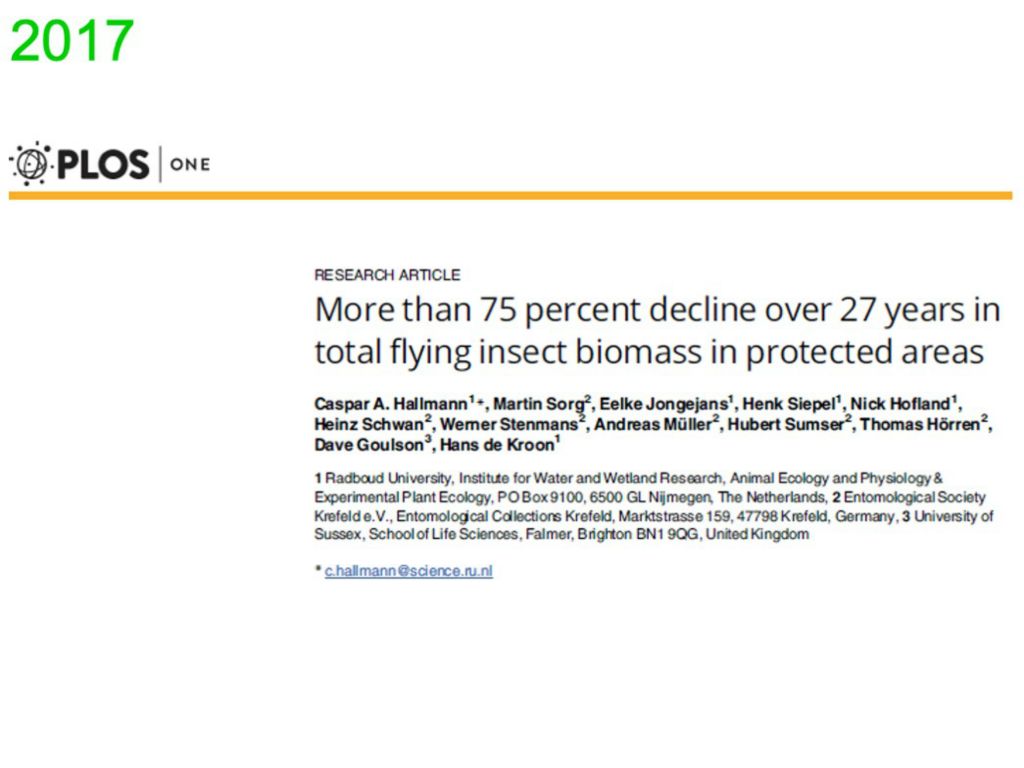Select author name Dave Goulson
1024x768 pixels.
point(369,445)
